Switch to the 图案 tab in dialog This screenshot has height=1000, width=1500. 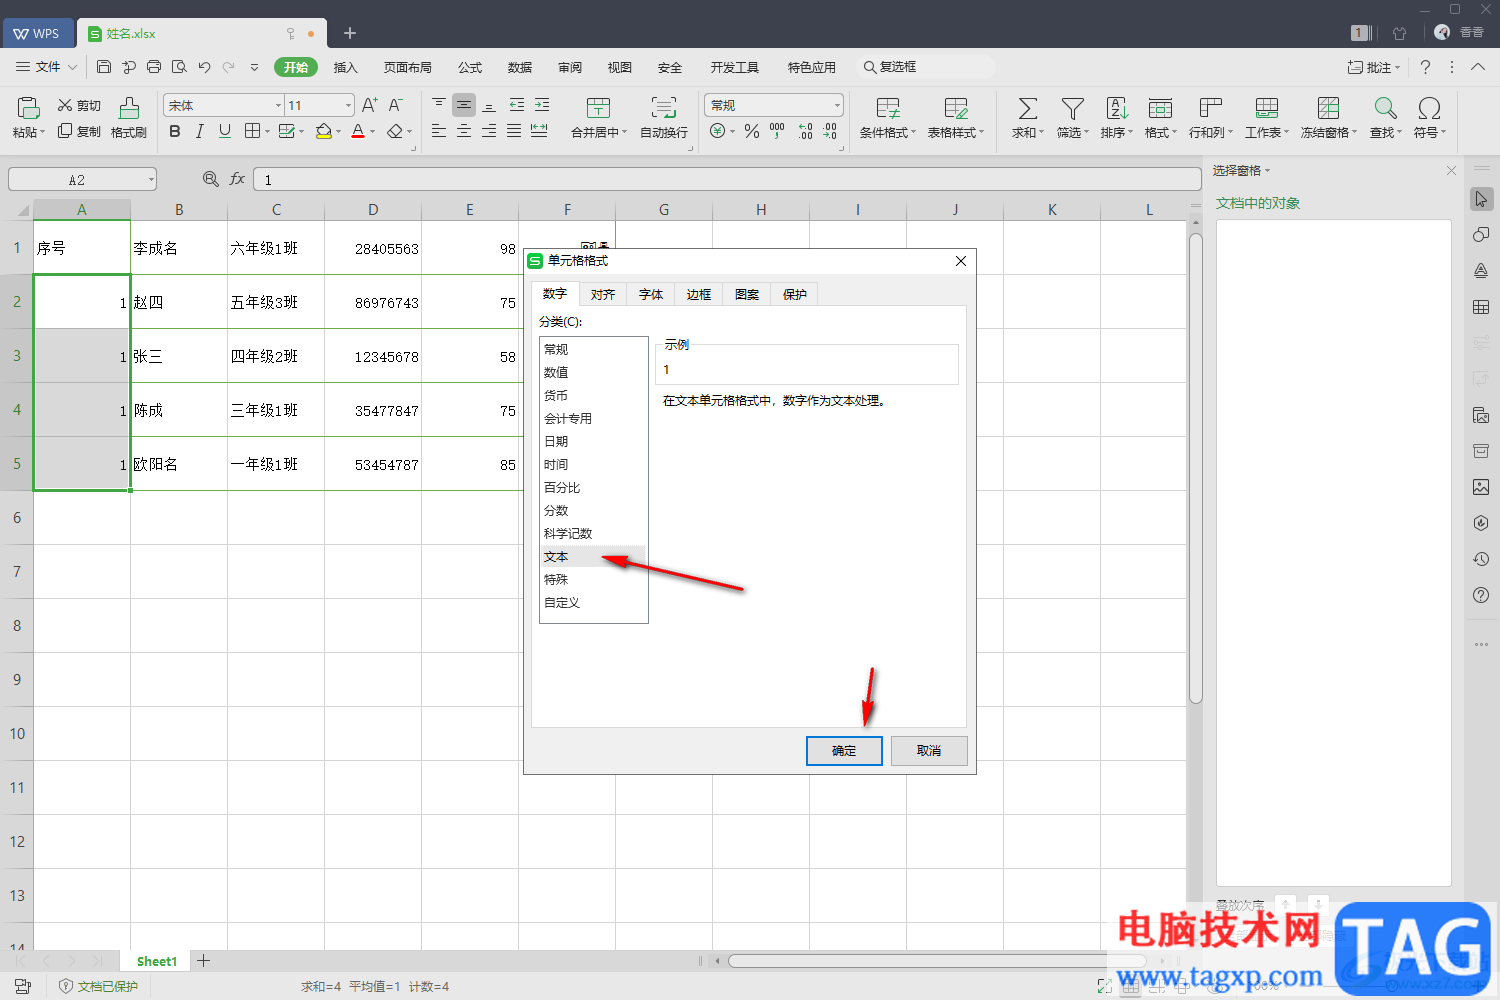pos(747,294)
